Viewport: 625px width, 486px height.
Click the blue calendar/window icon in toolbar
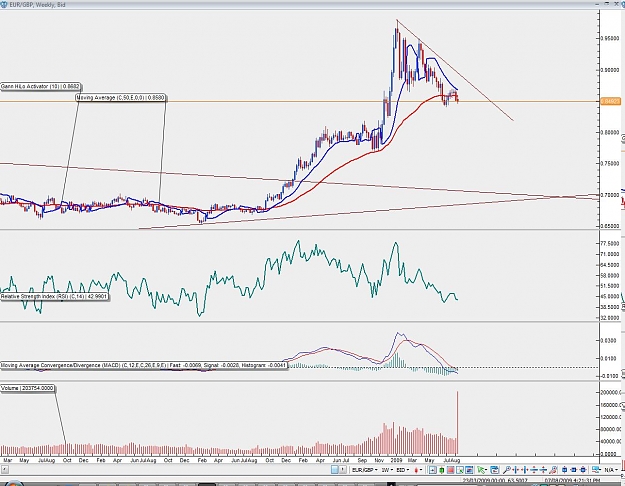[494, 470]
